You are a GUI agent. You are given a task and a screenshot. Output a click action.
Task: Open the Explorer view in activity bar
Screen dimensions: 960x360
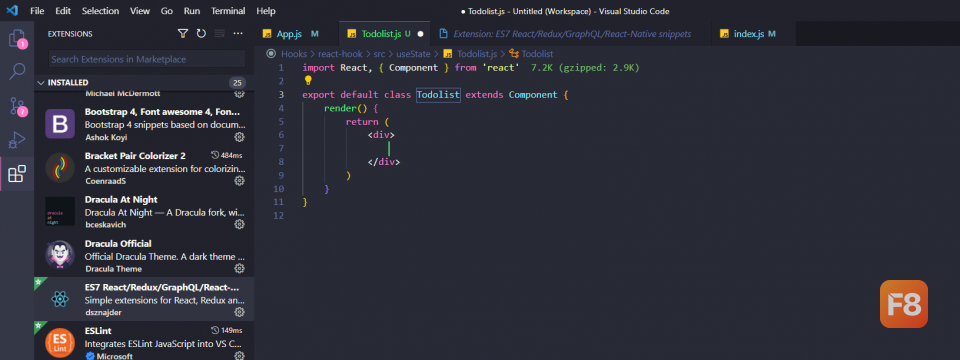pyautogui.click(x=17, y=39)
